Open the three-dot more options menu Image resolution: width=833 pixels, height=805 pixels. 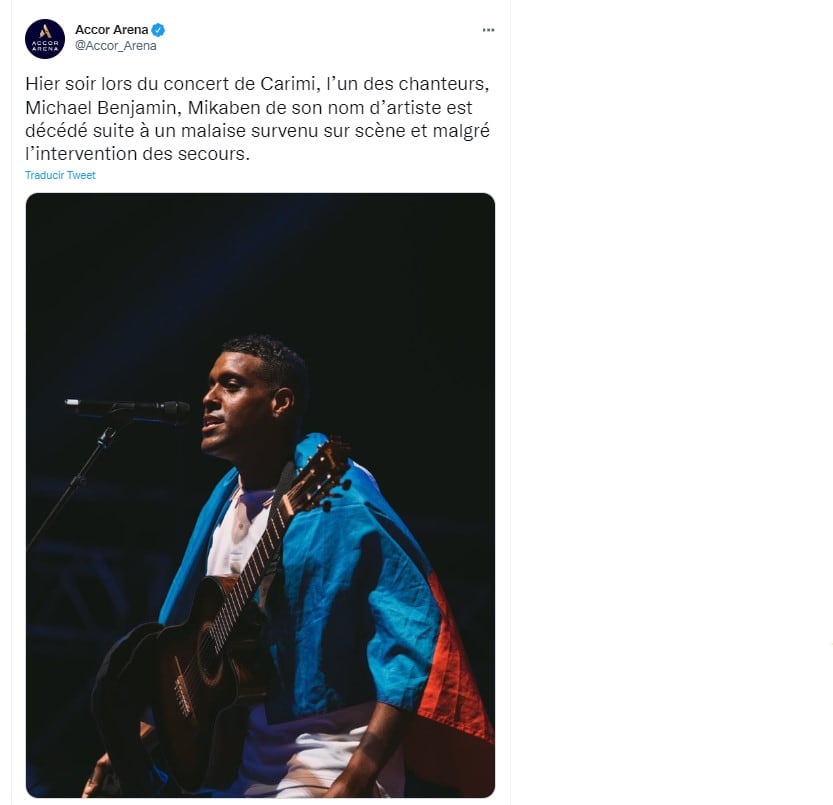coord(488,30)
